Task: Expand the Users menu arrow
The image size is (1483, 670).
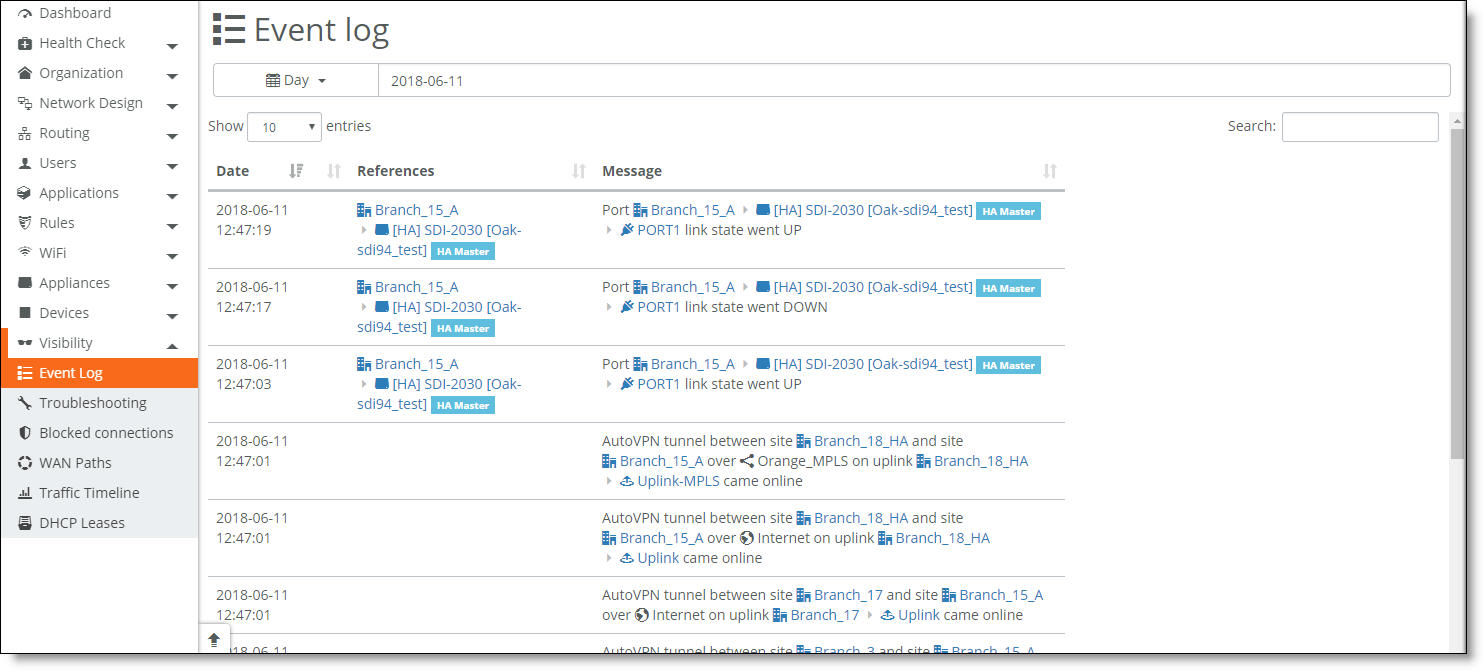Action: 172,166
